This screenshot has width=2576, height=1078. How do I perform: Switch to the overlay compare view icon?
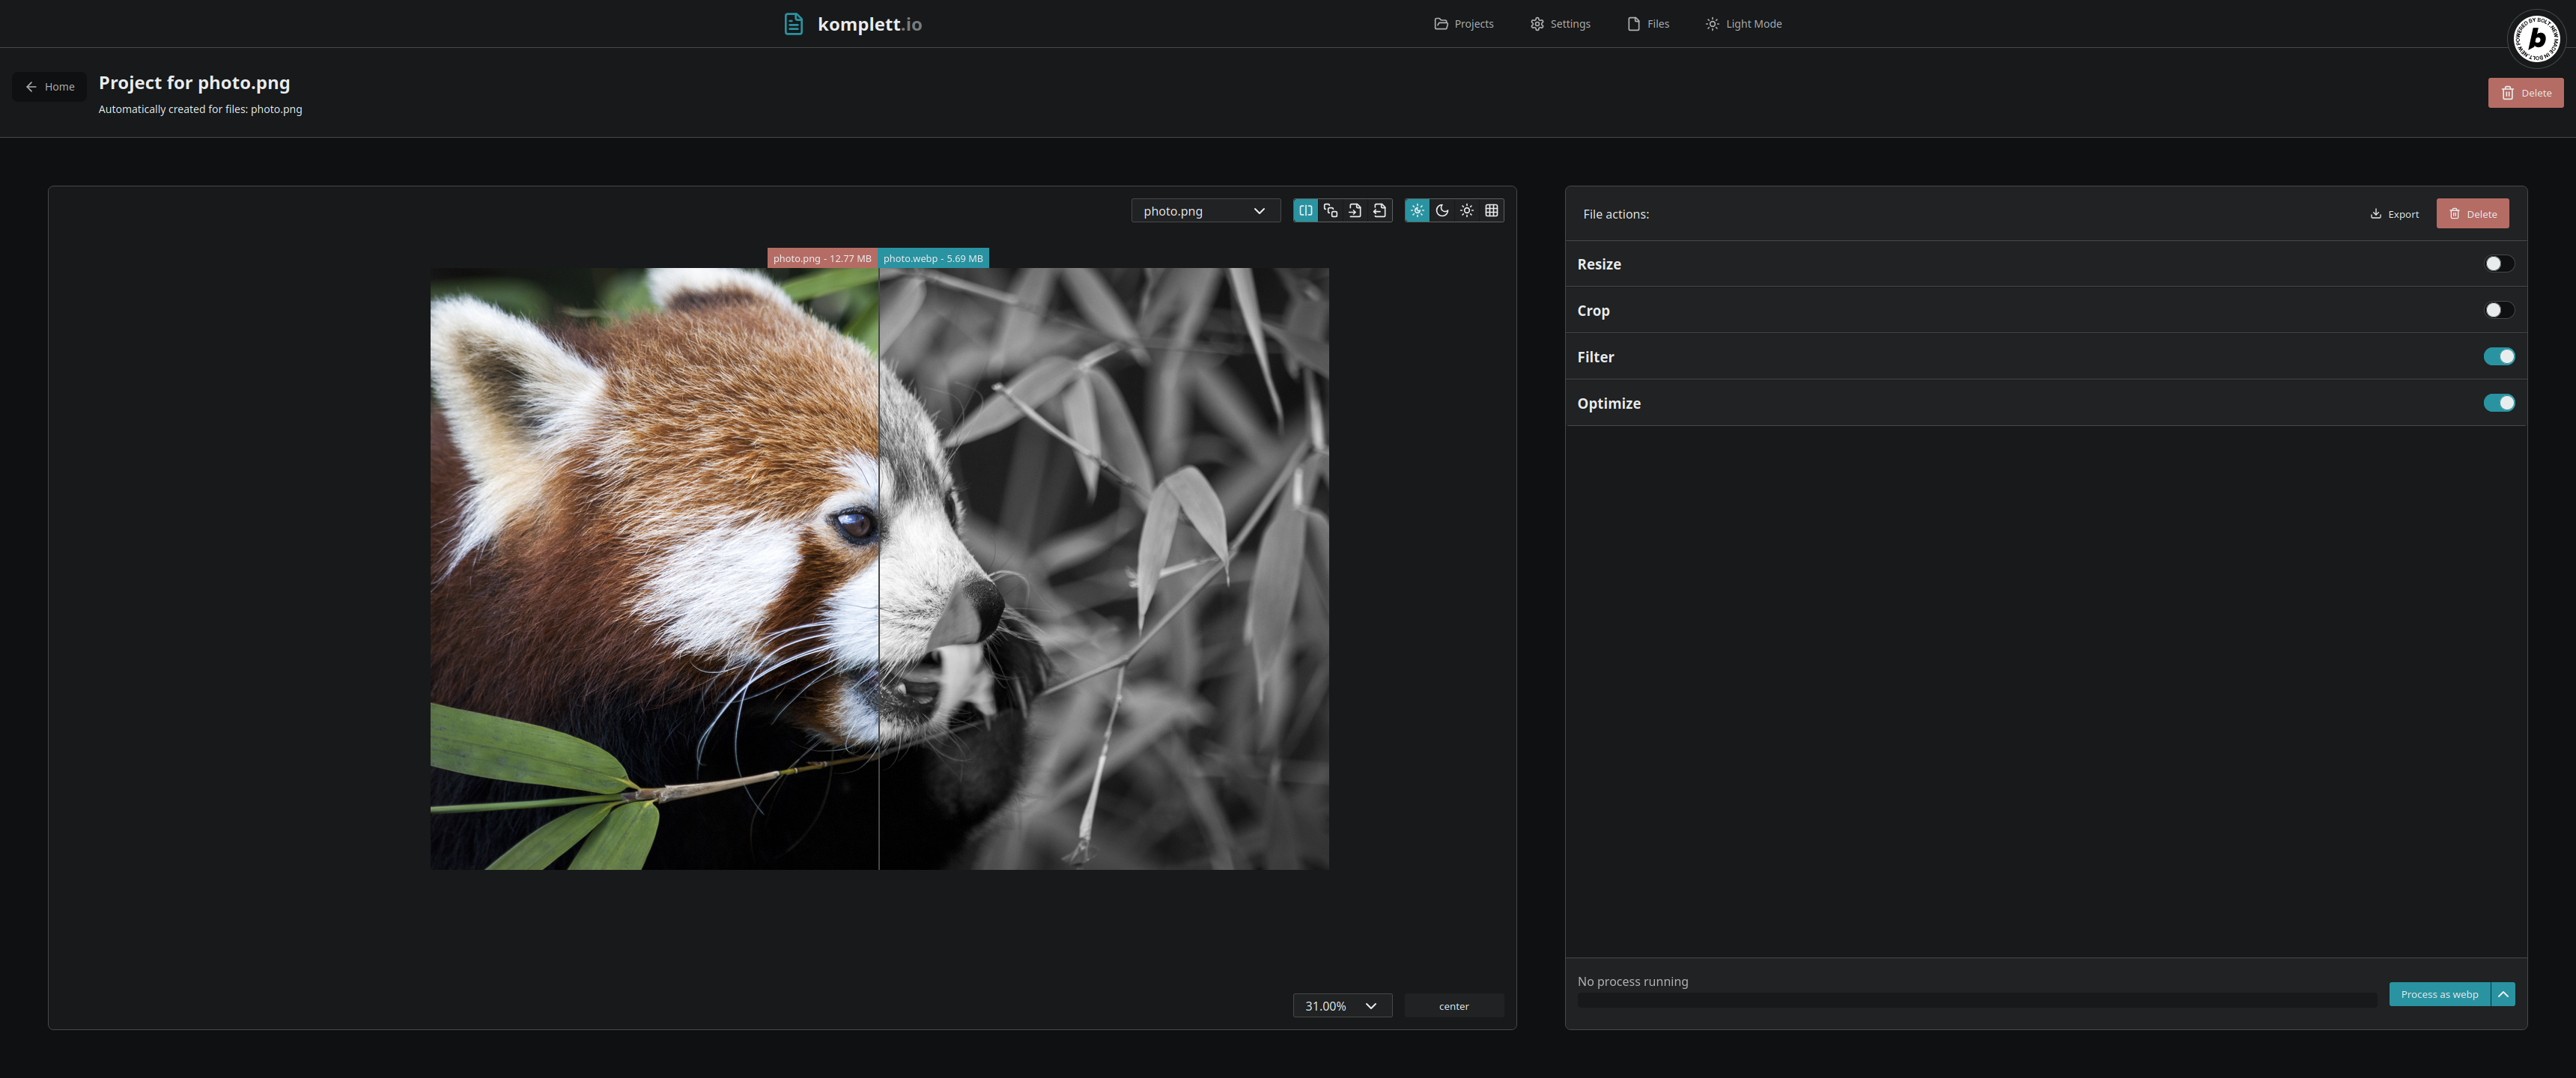click(1330, 210)
